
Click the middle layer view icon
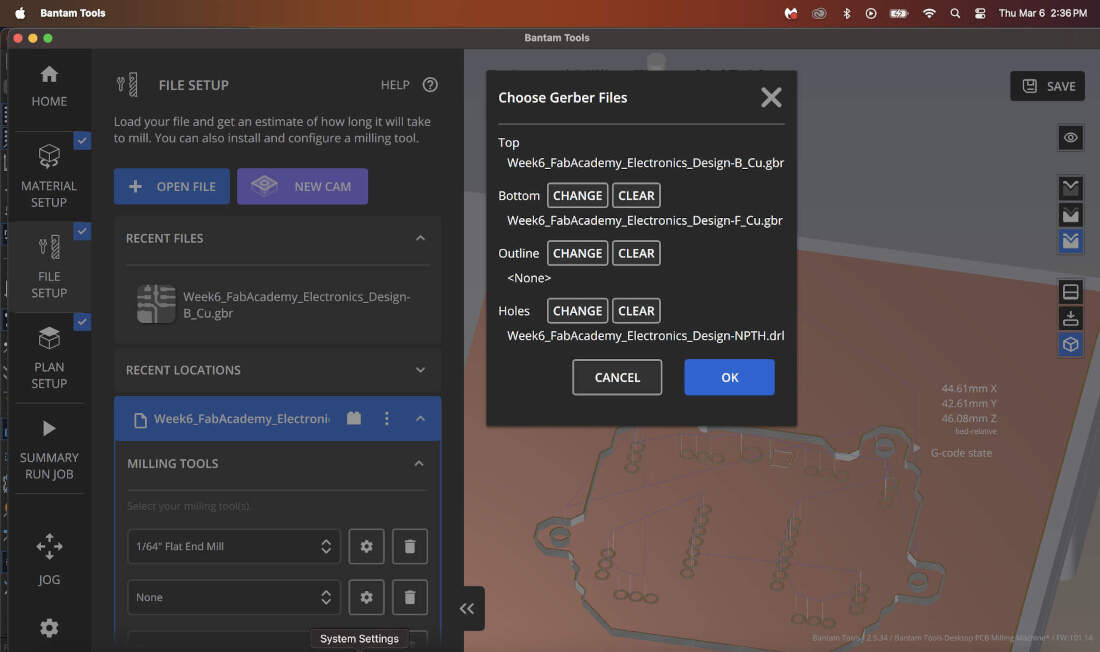[x=1071, y=215]
